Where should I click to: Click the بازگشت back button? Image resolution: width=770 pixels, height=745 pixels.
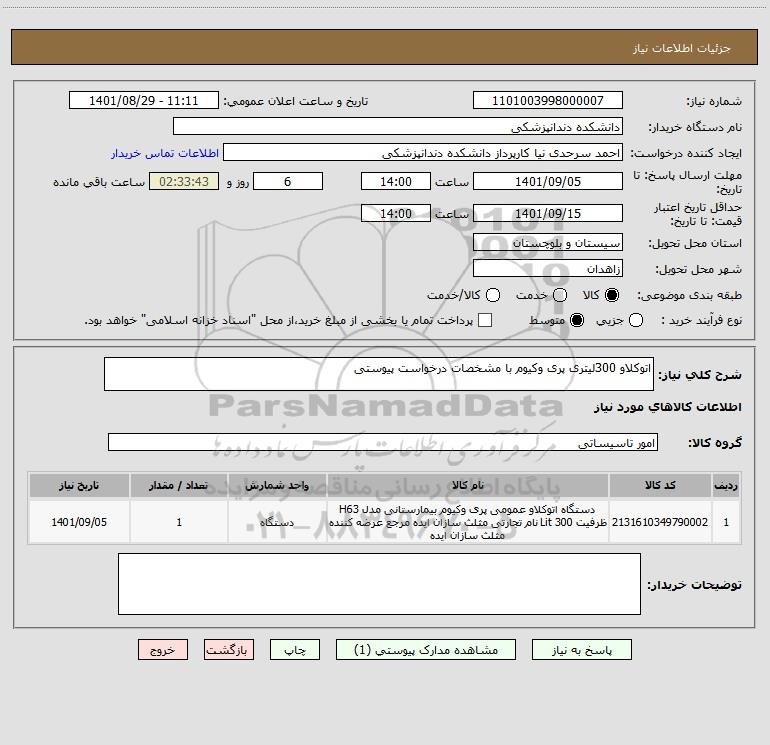pyautogui.click(x=229, y=650)
